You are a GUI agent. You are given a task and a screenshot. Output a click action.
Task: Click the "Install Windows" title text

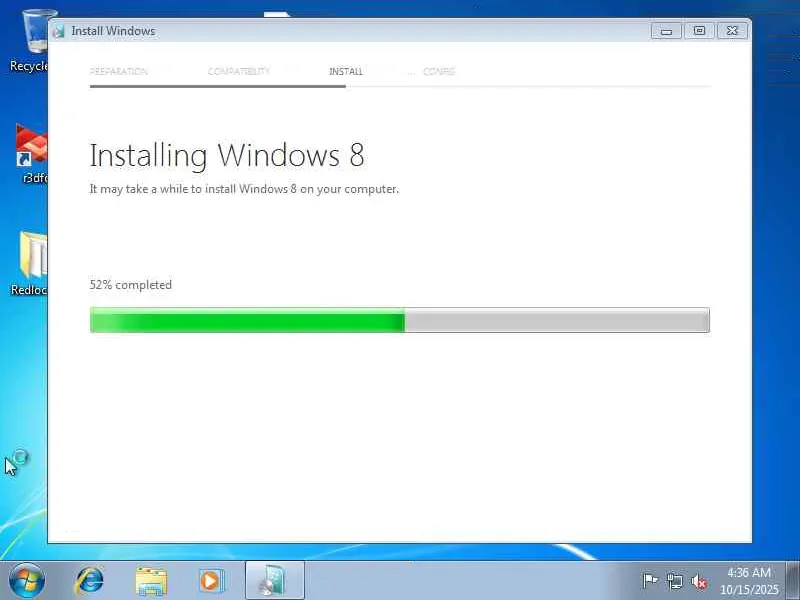click(x=113, y=31)
